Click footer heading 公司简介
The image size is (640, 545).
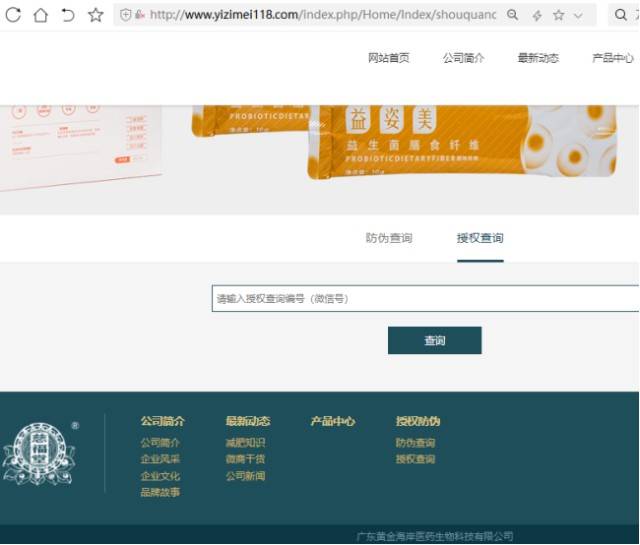[163, 421]
